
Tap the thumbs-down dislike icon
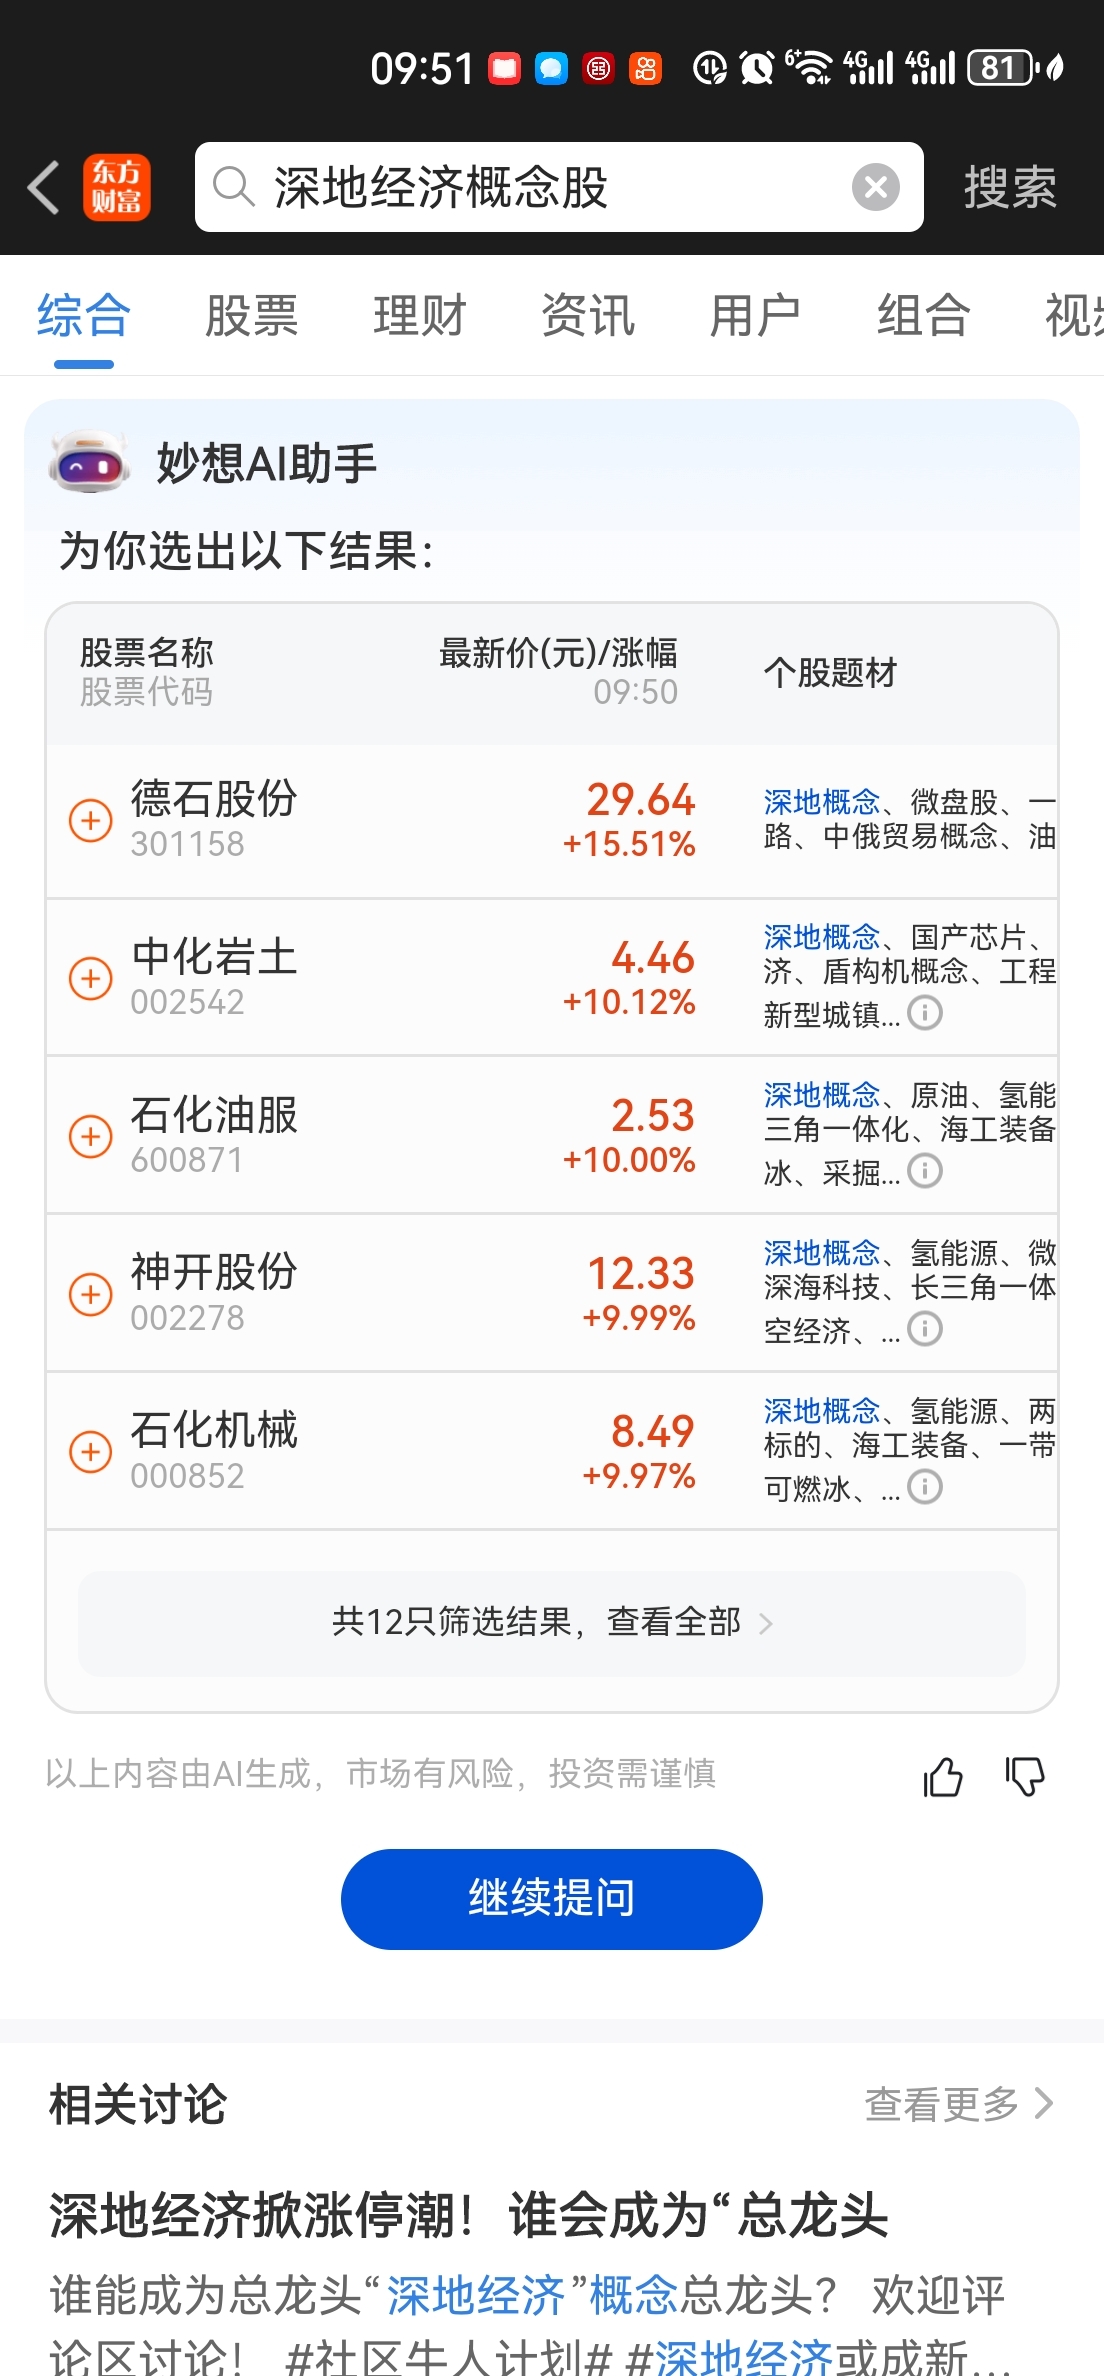1025,1777
